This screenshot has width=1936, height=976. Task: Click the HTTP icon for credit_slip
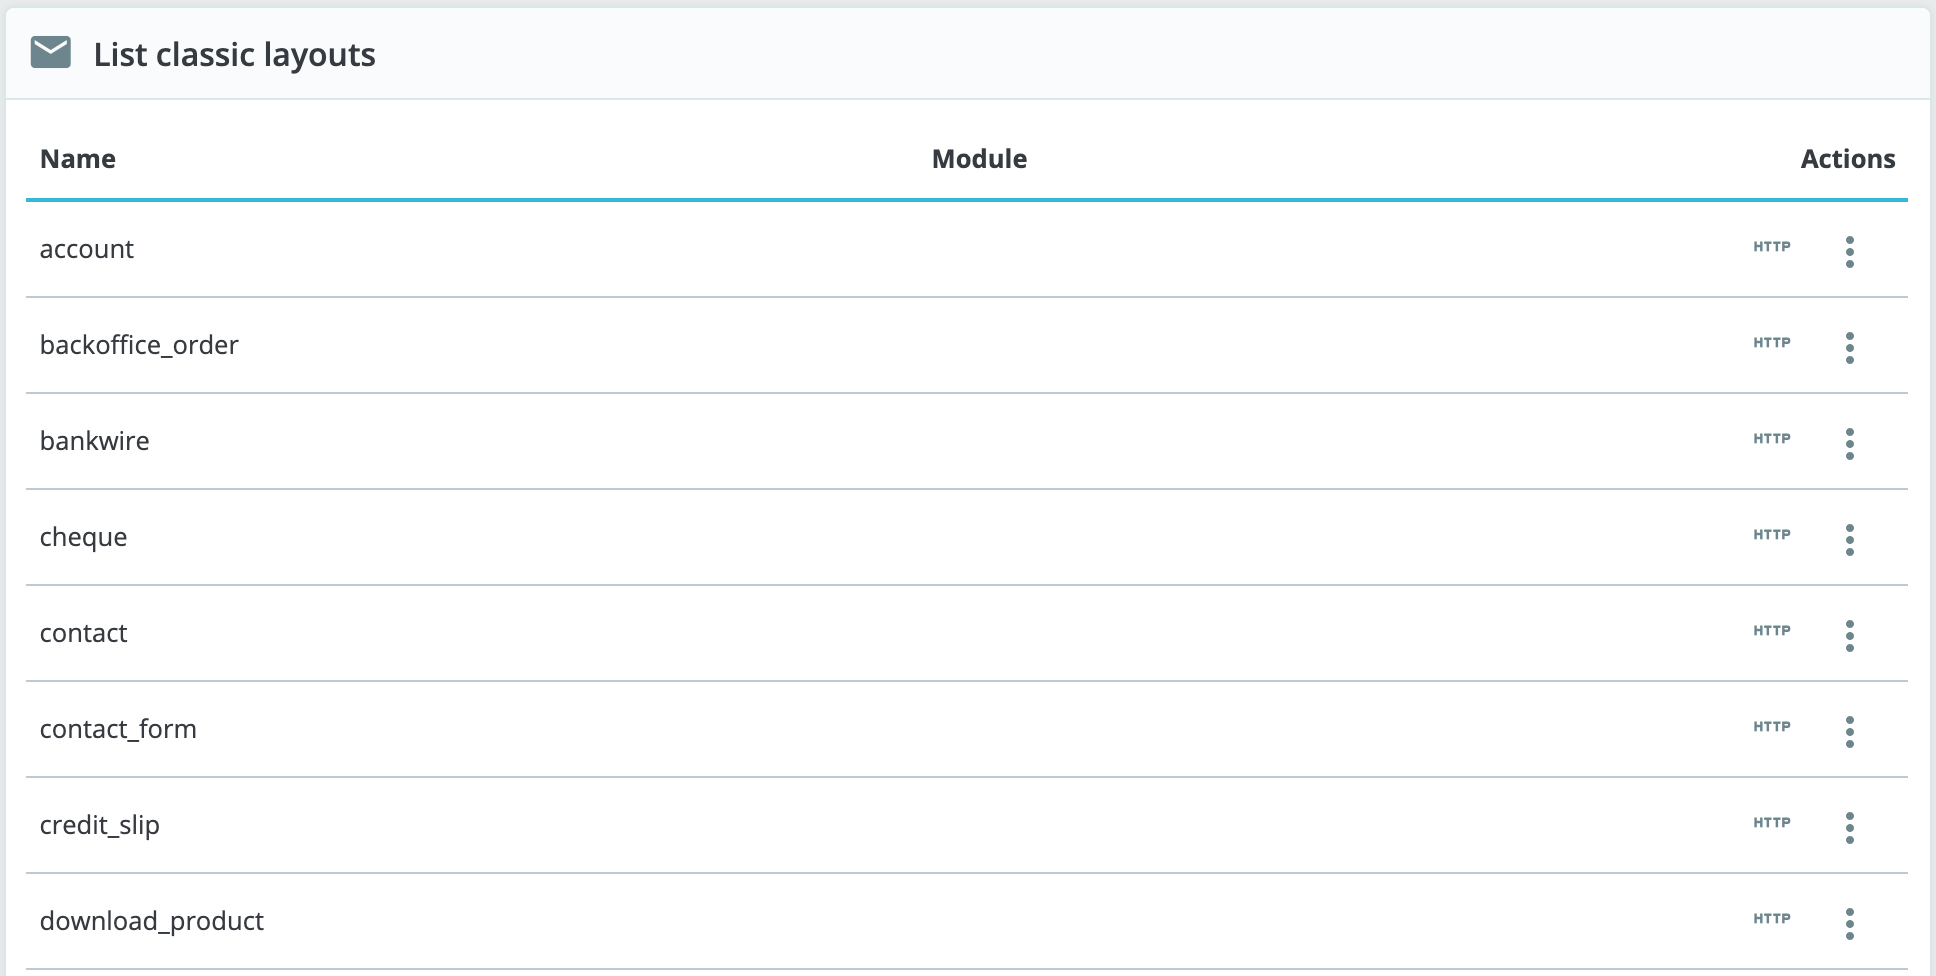pos(1771,823)
